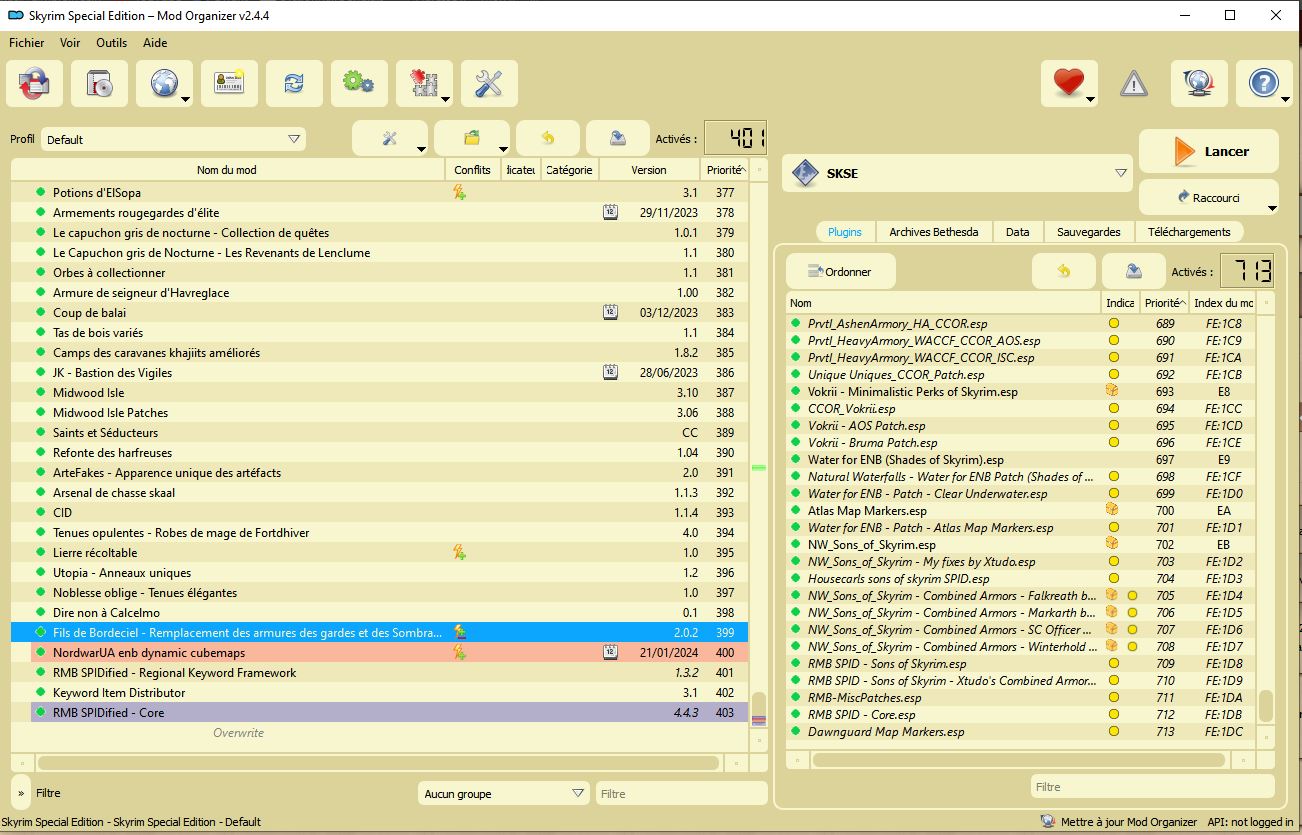Open the warning triangle notifications icon

click(1134, 83)
